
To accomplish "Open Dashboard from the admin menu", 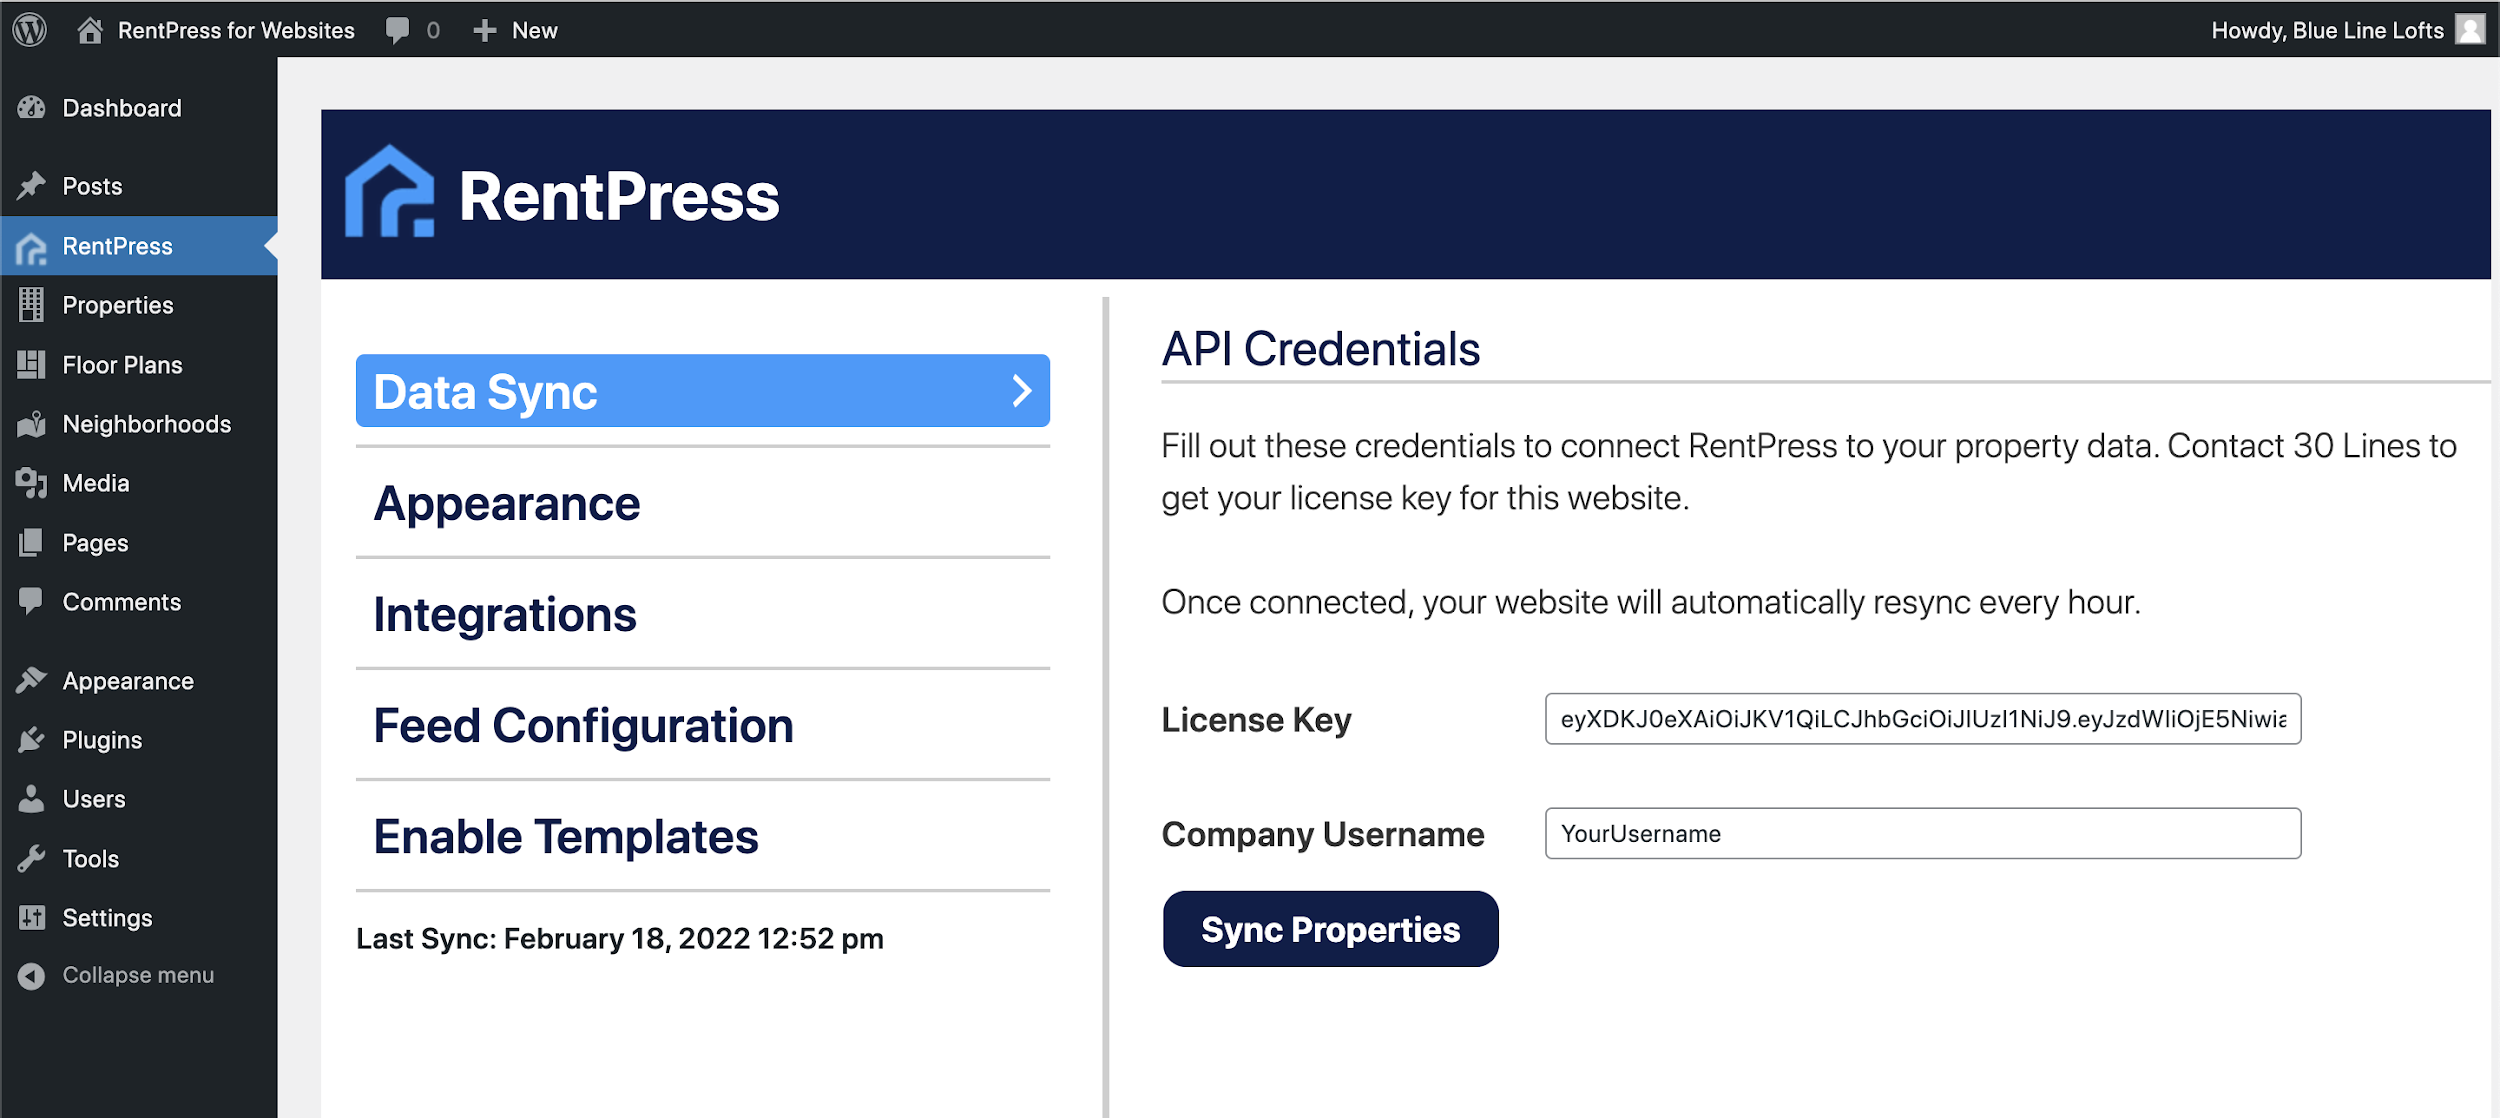I will pyautogui.click(x=139, y=108).
